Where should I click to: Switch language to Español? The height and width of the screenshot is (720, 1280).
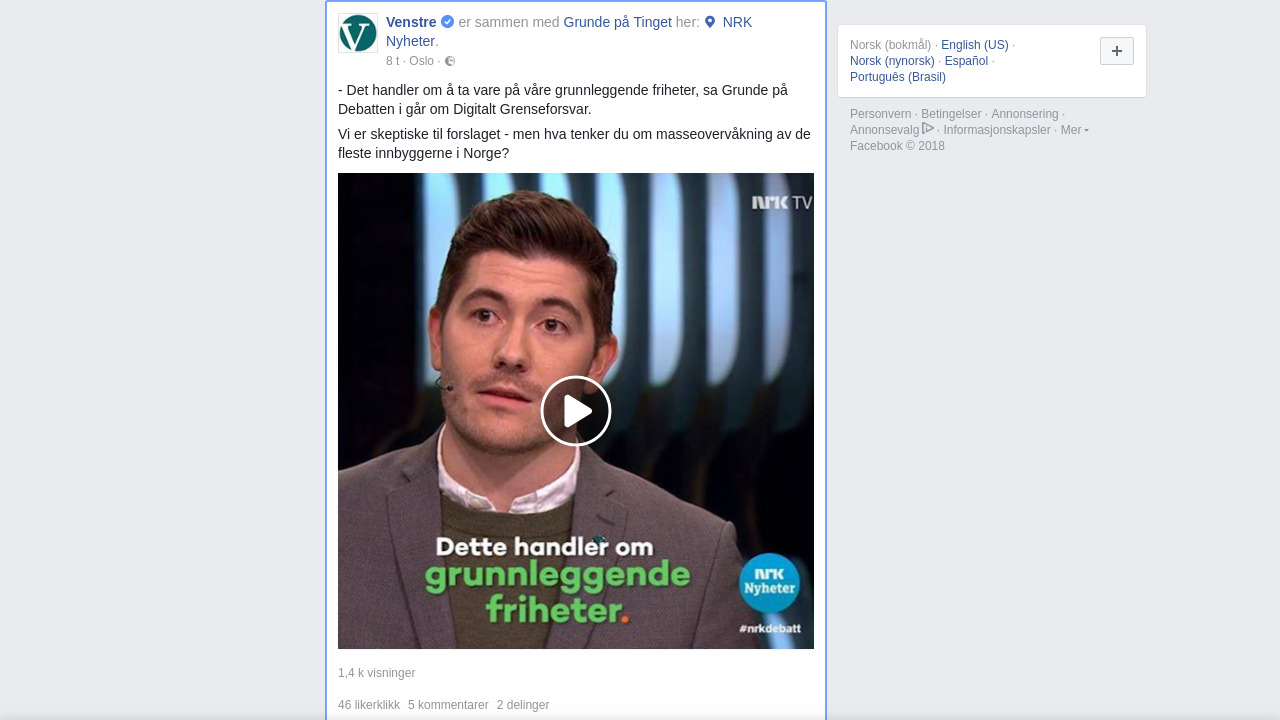click(966, 61)
